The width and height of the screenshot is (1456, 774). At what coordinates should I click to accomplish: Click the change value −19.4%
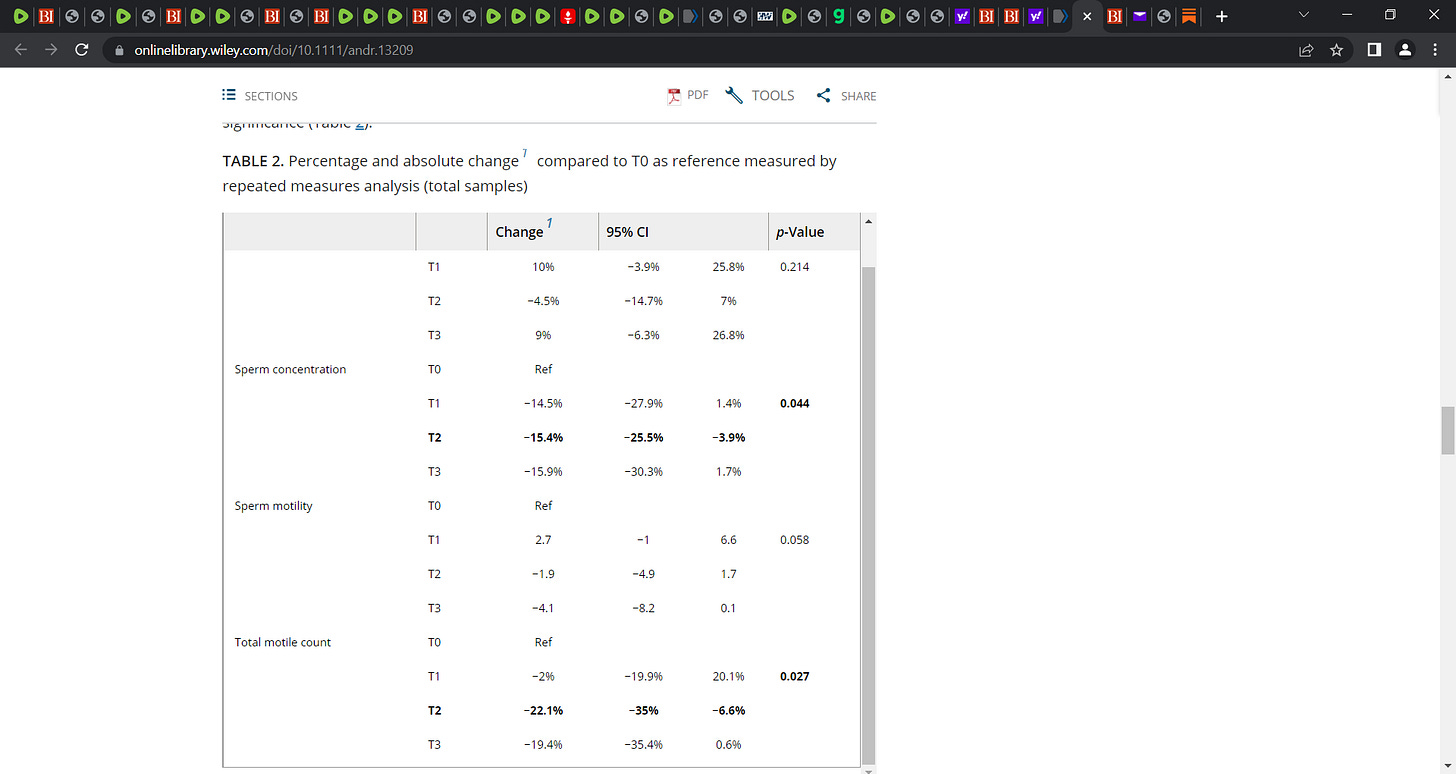(543, 744)
